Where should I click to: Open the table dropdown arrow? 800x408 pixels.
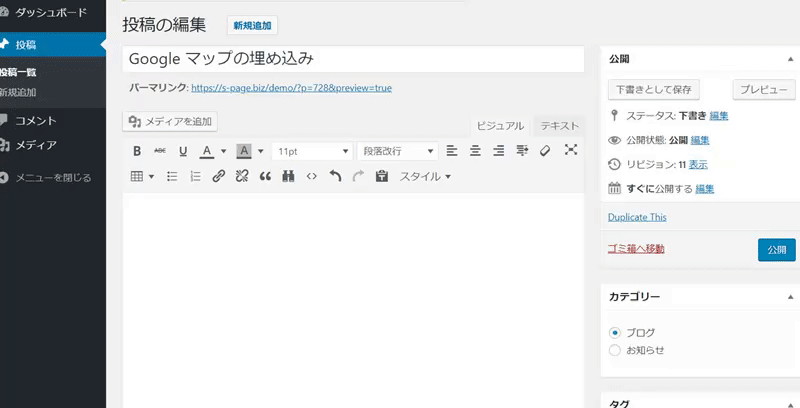coord(151,177)
